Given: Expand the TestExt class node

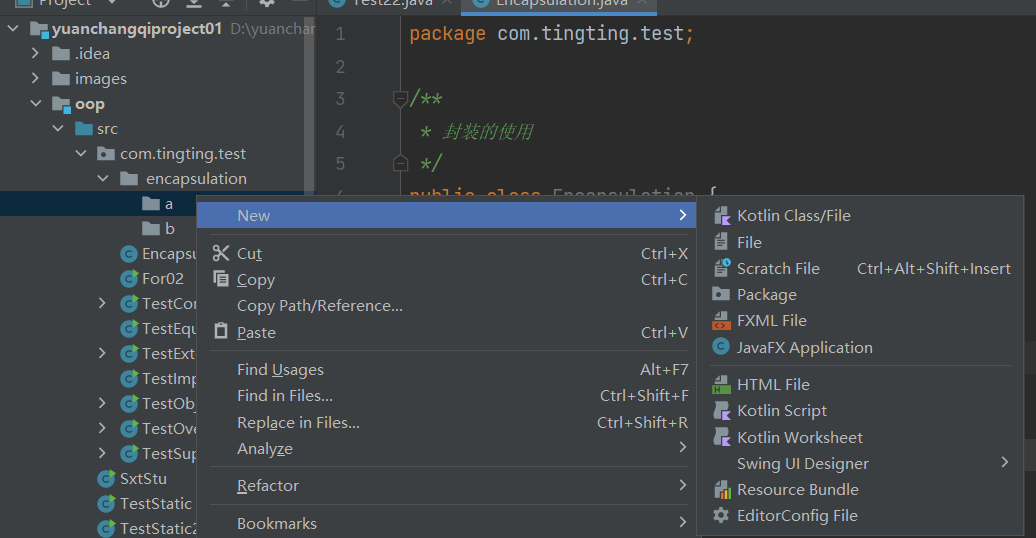Looking at the screenshot, I should pyautogui.click(x=102, y=354).
